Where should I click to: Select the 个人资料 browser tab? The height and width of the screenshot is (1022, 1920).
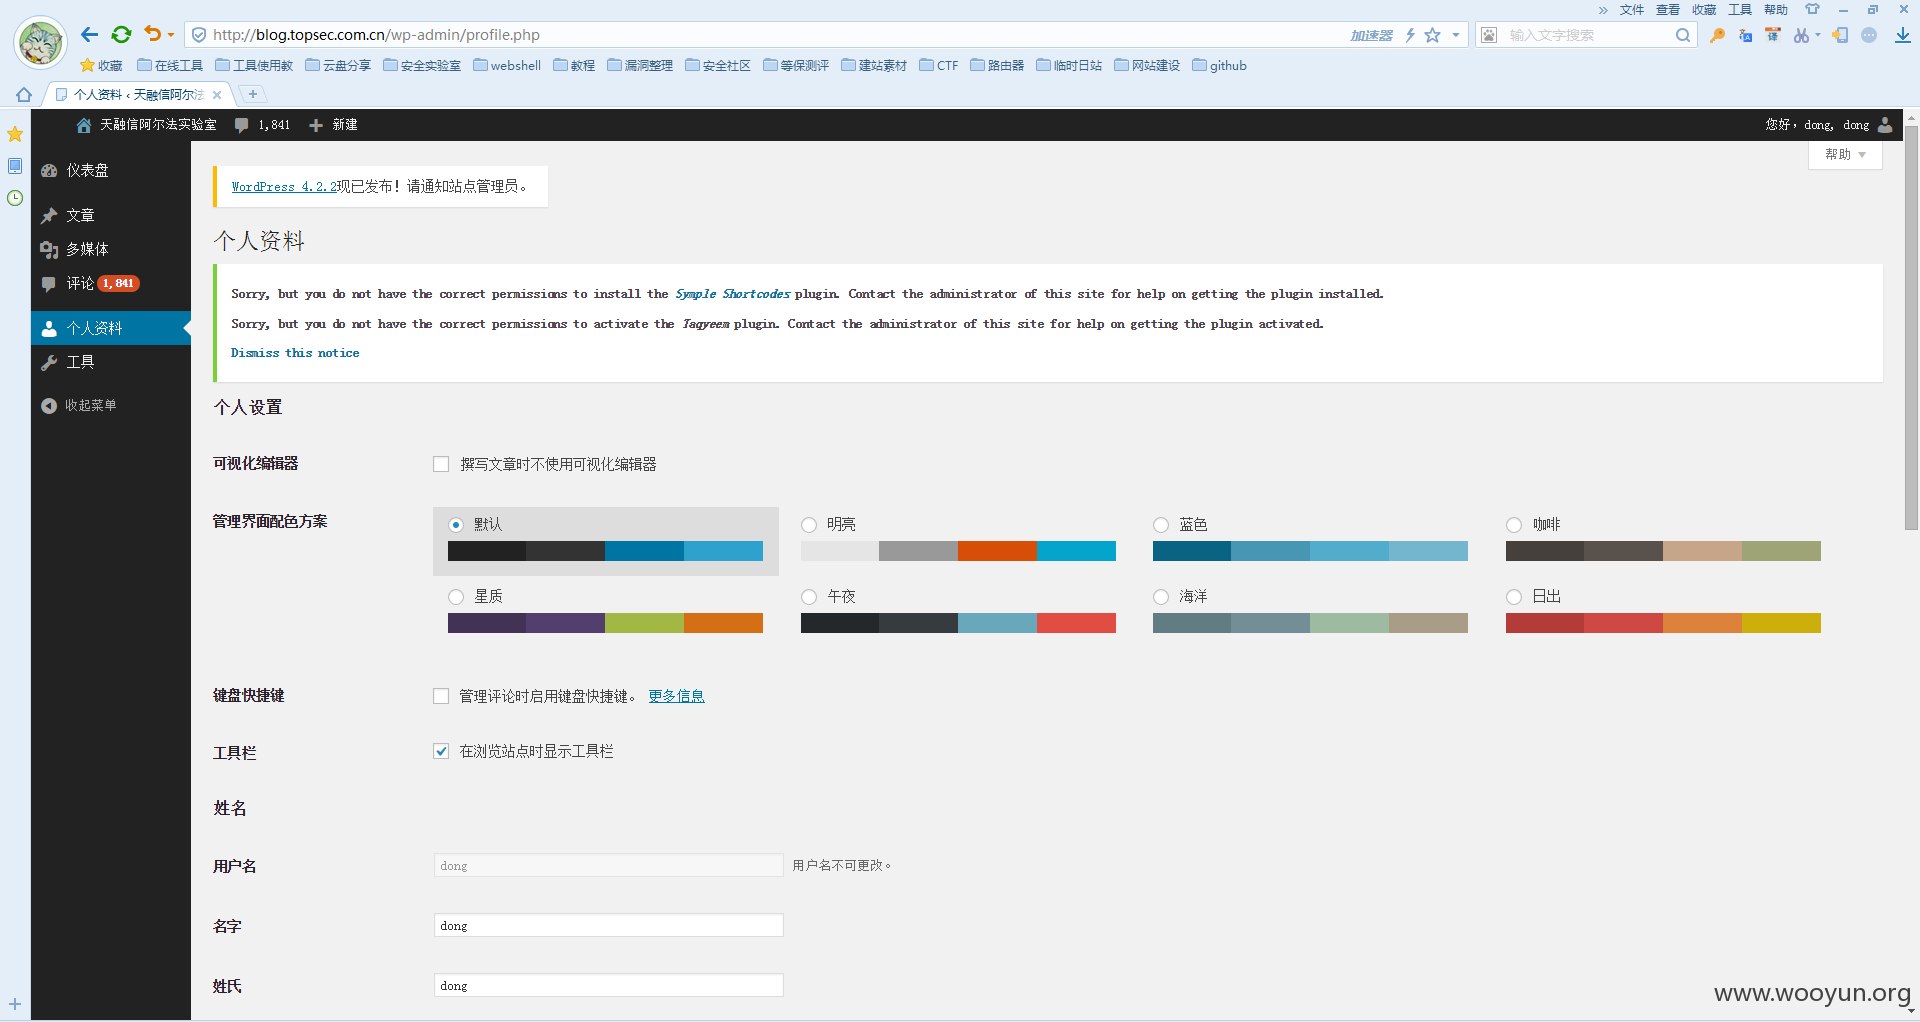click(x=138, y=94)
